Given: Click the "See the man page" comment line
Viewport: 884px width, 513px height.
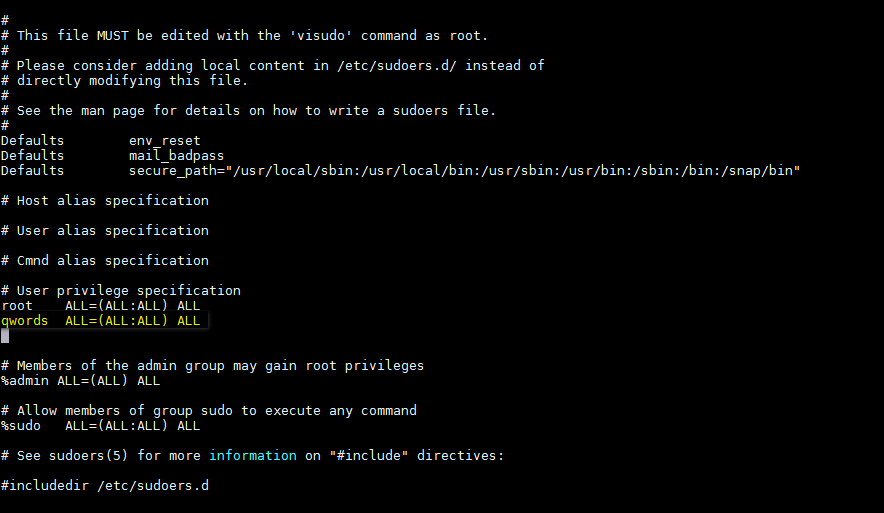Looking at the screenshot, I should [x=256, y=111].
